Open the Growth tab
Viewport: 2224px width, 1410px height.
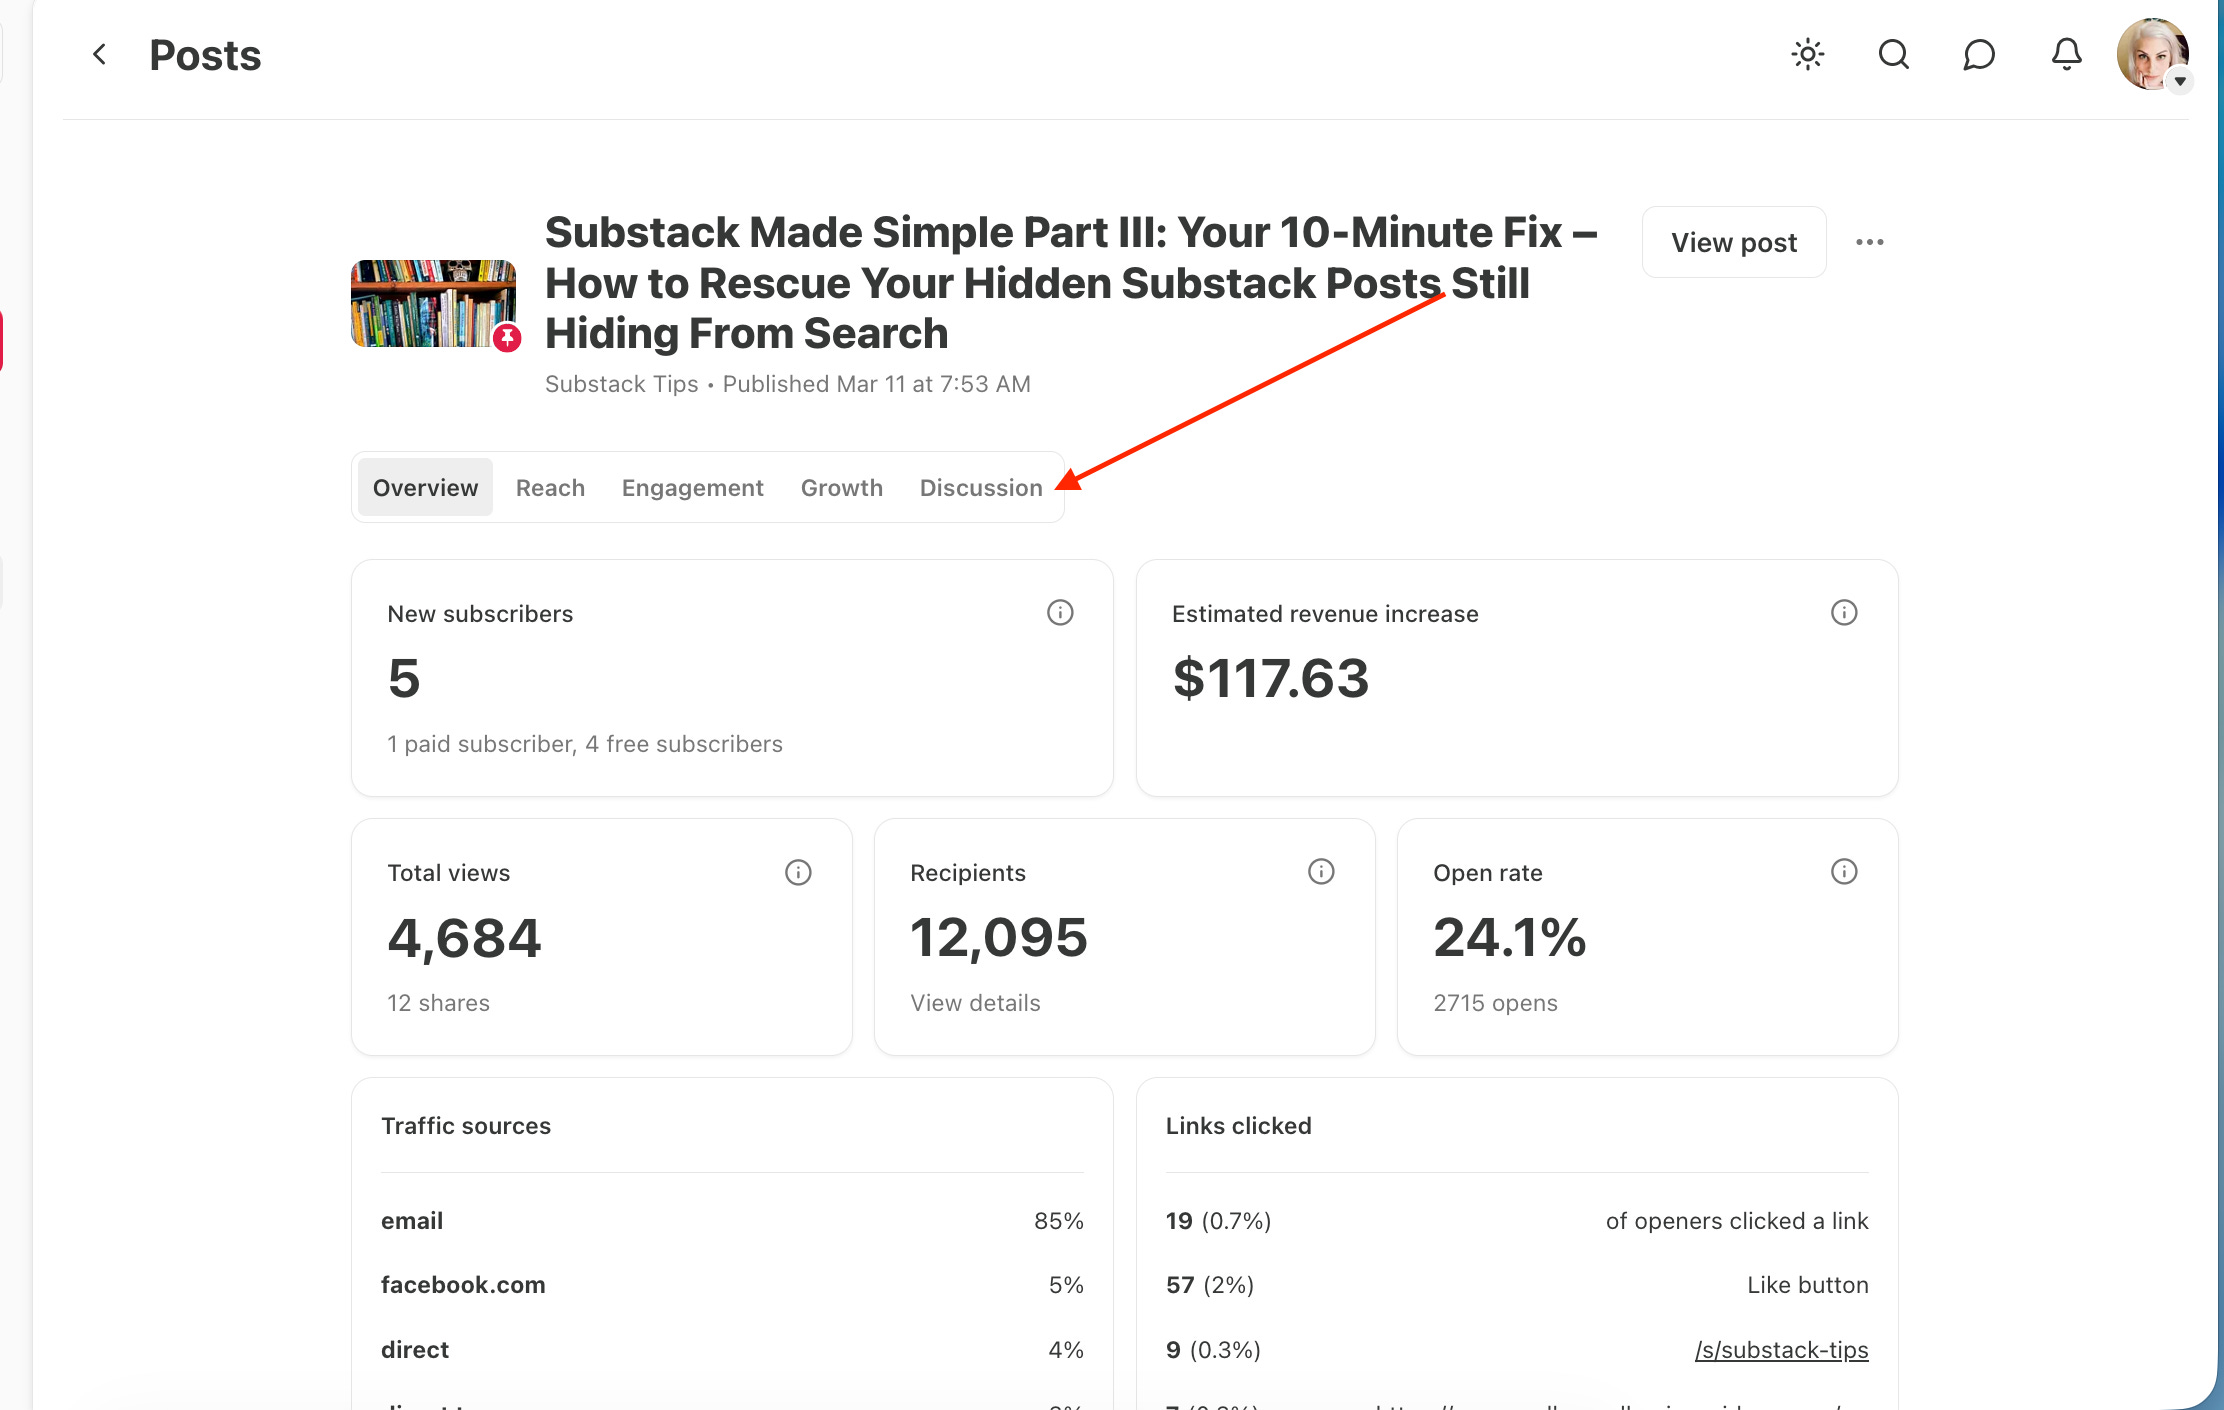click(x=841, y=487)
